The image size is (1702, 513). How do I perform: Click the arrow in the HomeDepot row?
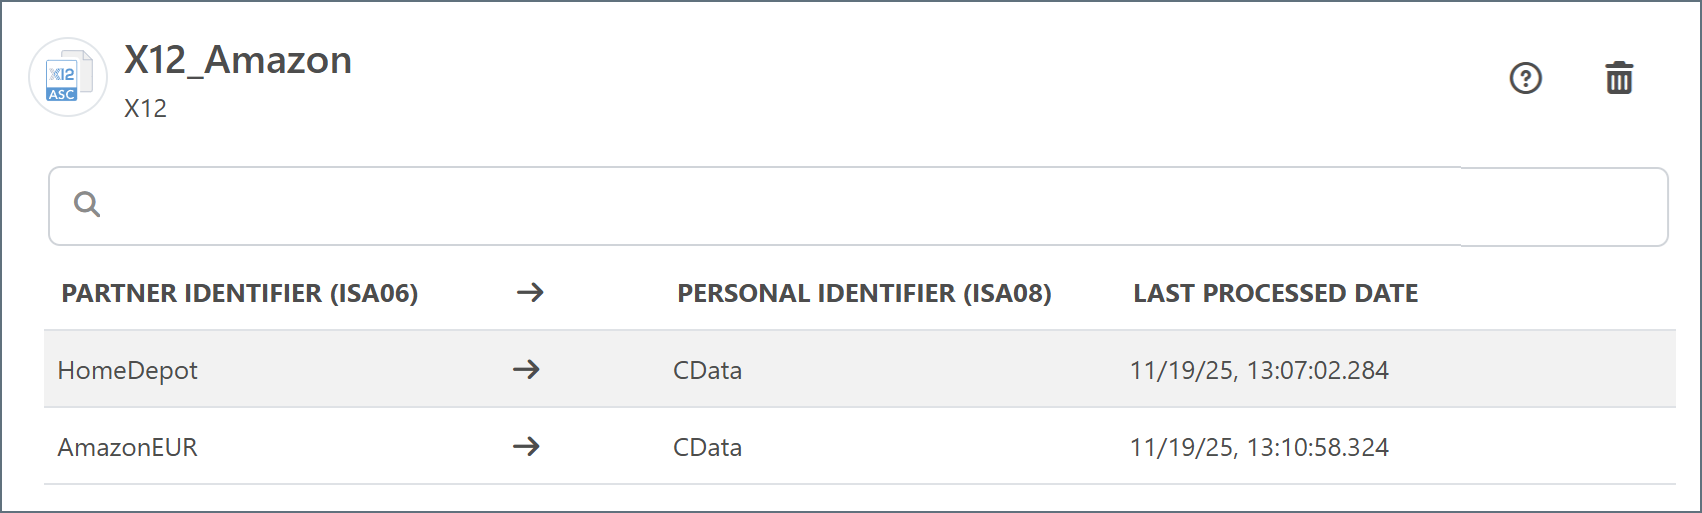(526, 370)
